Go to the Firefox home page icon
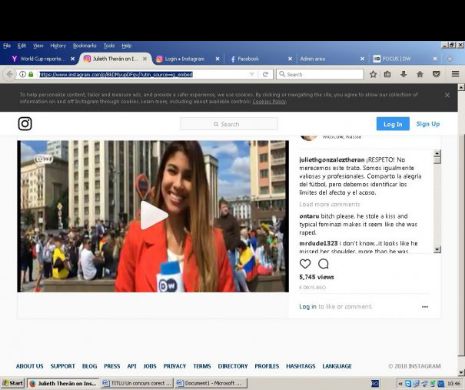This screenshot has width=465, height=390. tap(420, 74)
